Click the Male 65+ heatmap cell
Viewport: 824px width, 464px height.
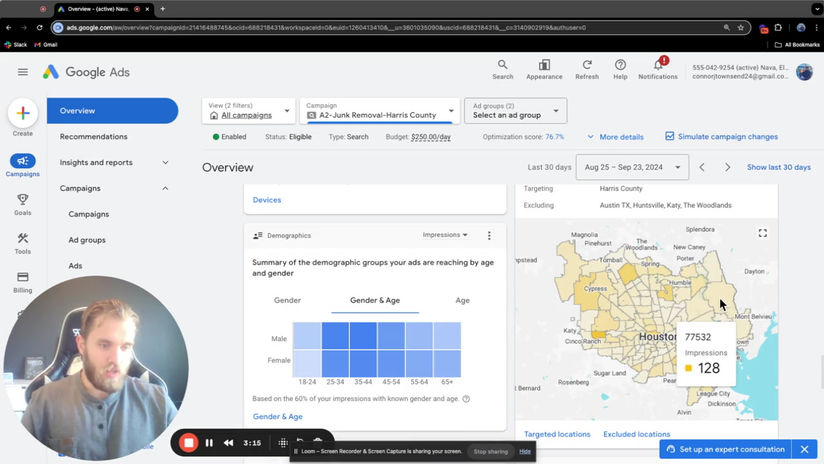coord(447,336)
